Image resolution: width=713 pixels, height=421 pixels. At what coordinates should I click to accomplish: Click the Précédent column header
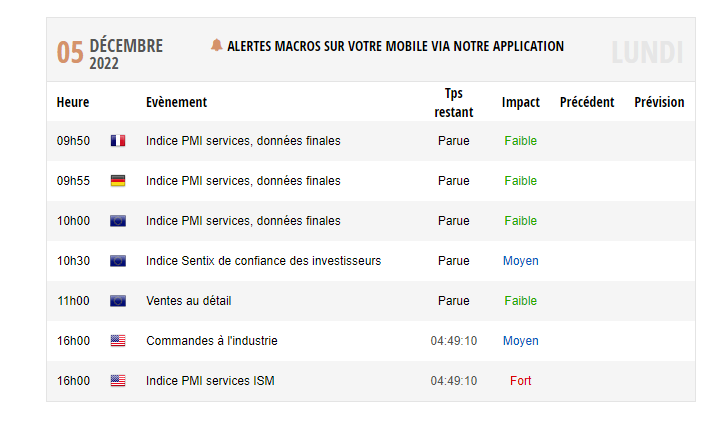(587, 102)
